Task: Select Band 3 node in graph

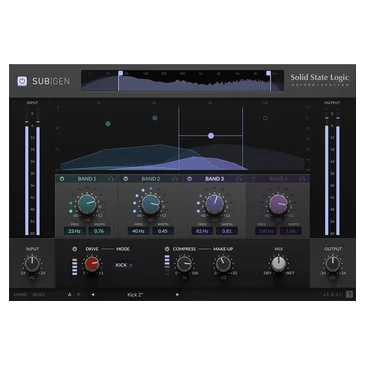Action: [x=211, y=136]
